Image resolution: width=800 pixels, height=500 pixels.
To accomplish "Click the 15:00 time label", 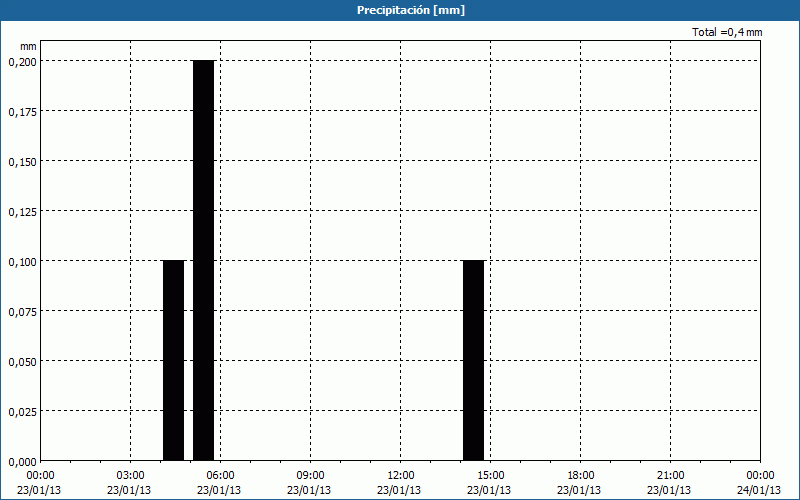I will pos(490,476).
